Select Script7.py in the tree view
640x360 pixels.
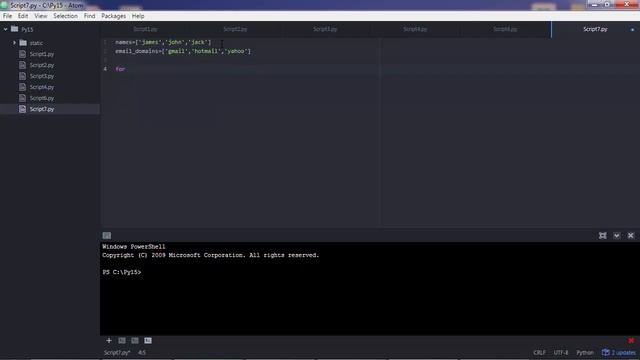pos(42,109)
